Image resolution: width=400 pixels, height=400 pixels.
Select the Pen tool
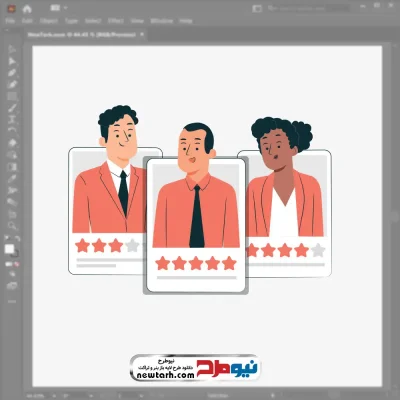[x=12, y=73]
